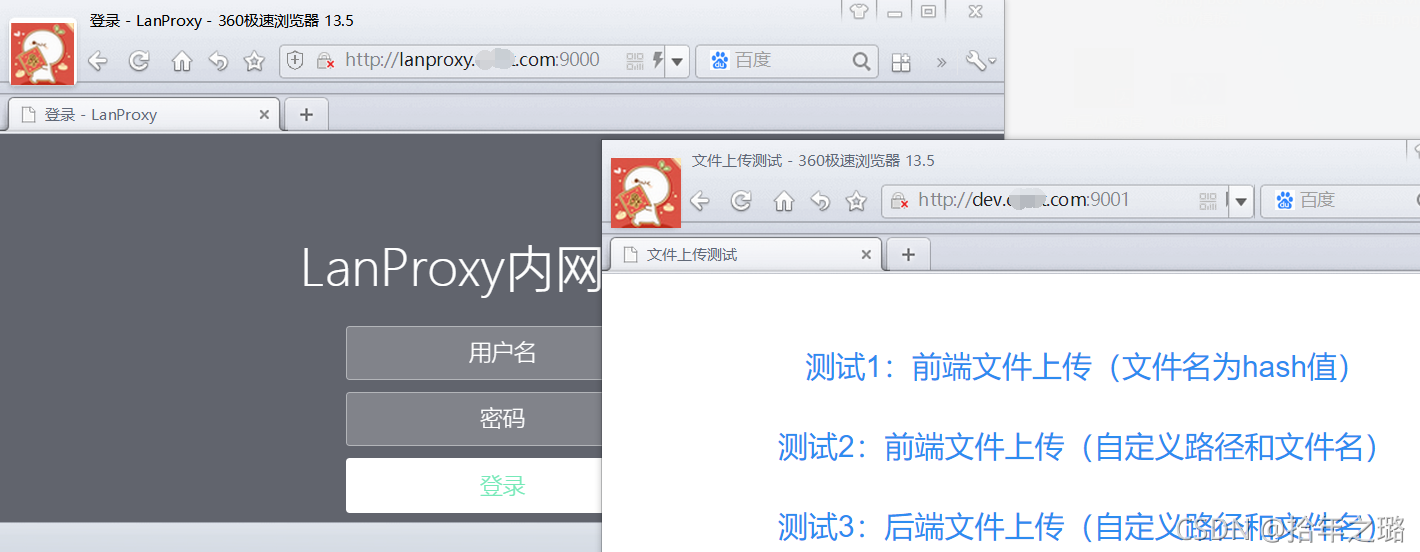Viewport: 1420px width, 552px height.
Task: Click the 登录 login button
Action: click(474, 486)
